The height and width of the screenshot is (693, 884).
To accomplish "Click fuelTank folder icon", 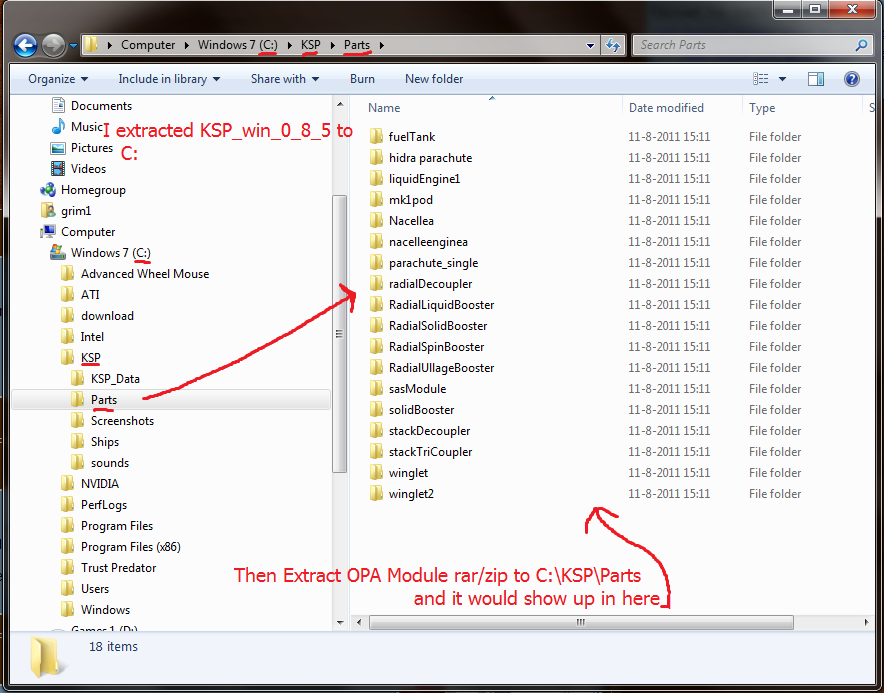I will point(377,136).
